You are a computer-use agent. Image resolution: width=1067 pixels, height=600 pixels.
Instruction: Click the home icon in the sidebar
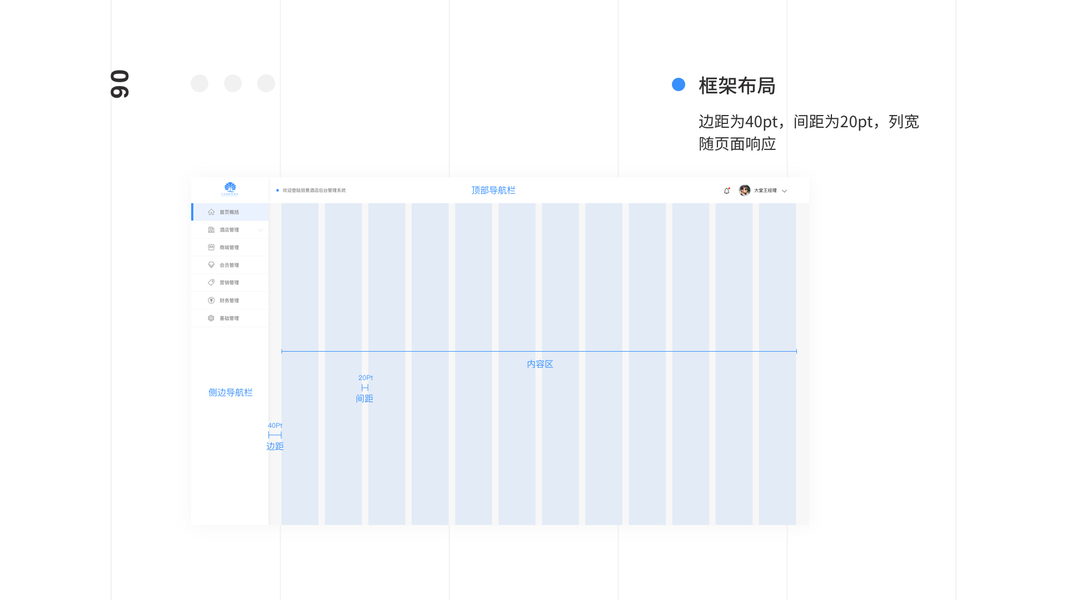click(x=211, y=212)
